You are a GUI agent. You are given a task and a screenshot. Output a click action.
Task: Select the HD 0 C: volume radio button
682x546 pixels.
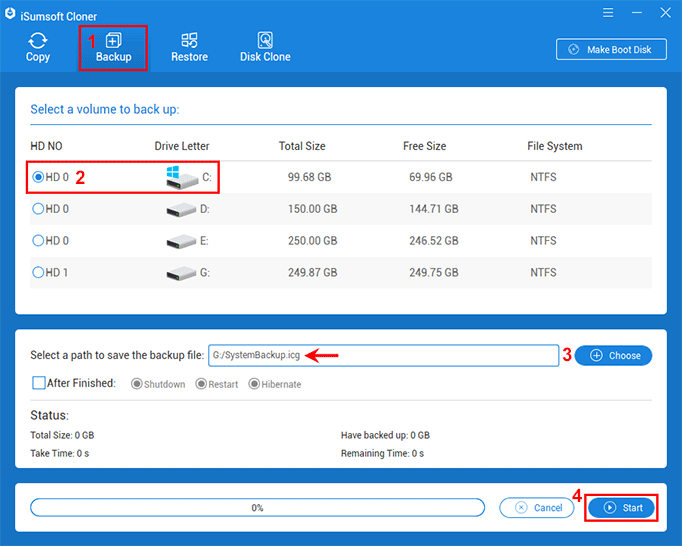[x=38, y=177]
